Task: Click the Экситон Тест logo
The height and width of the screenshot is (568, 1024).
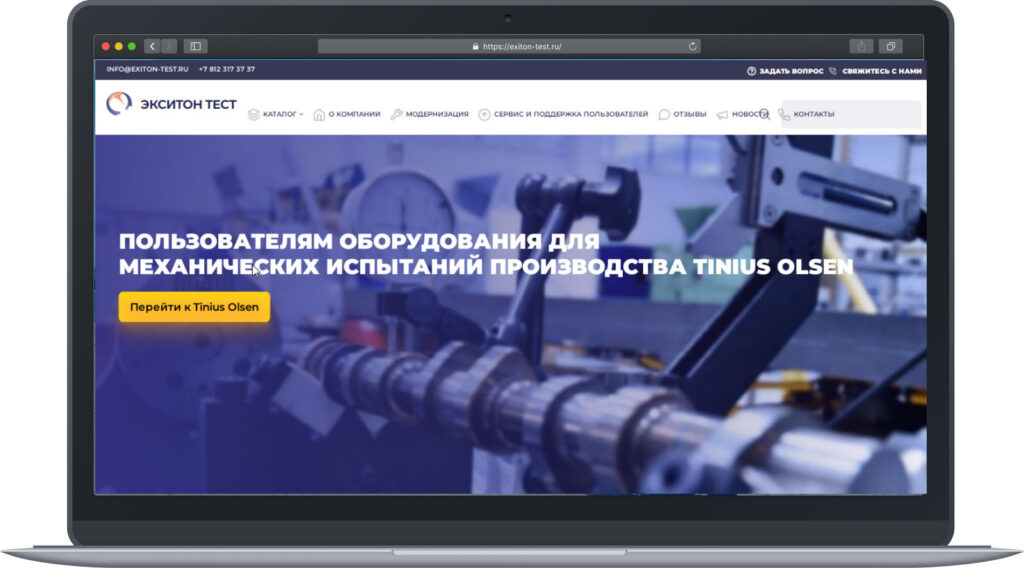Action: [171, 104]
